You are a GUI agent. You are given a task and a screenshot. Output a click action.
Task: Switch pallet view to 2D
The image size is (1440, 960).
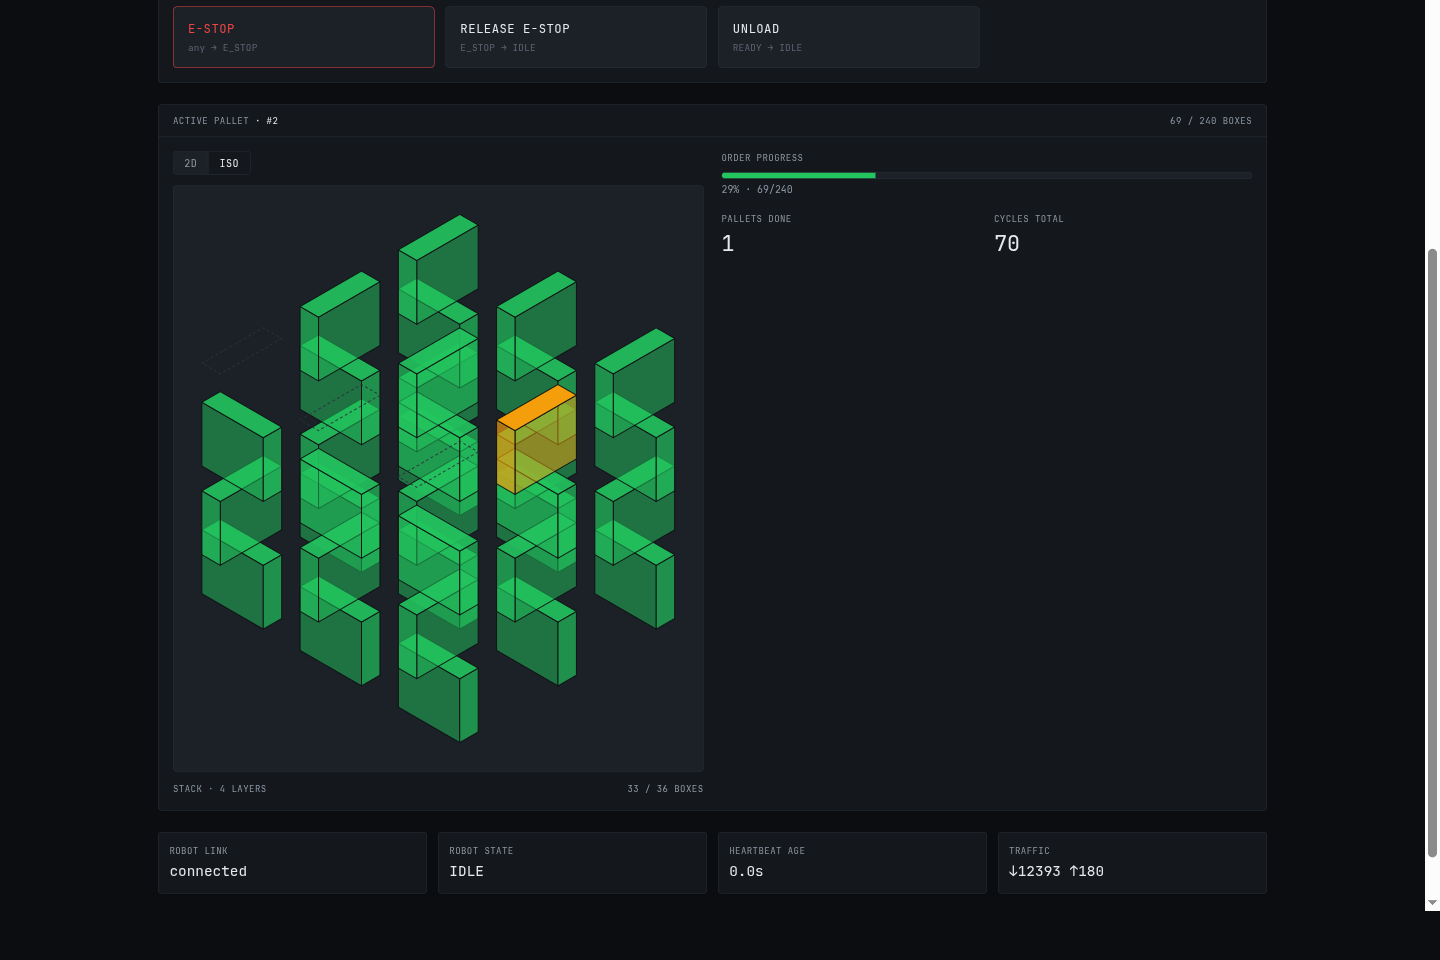pos(191,163)
